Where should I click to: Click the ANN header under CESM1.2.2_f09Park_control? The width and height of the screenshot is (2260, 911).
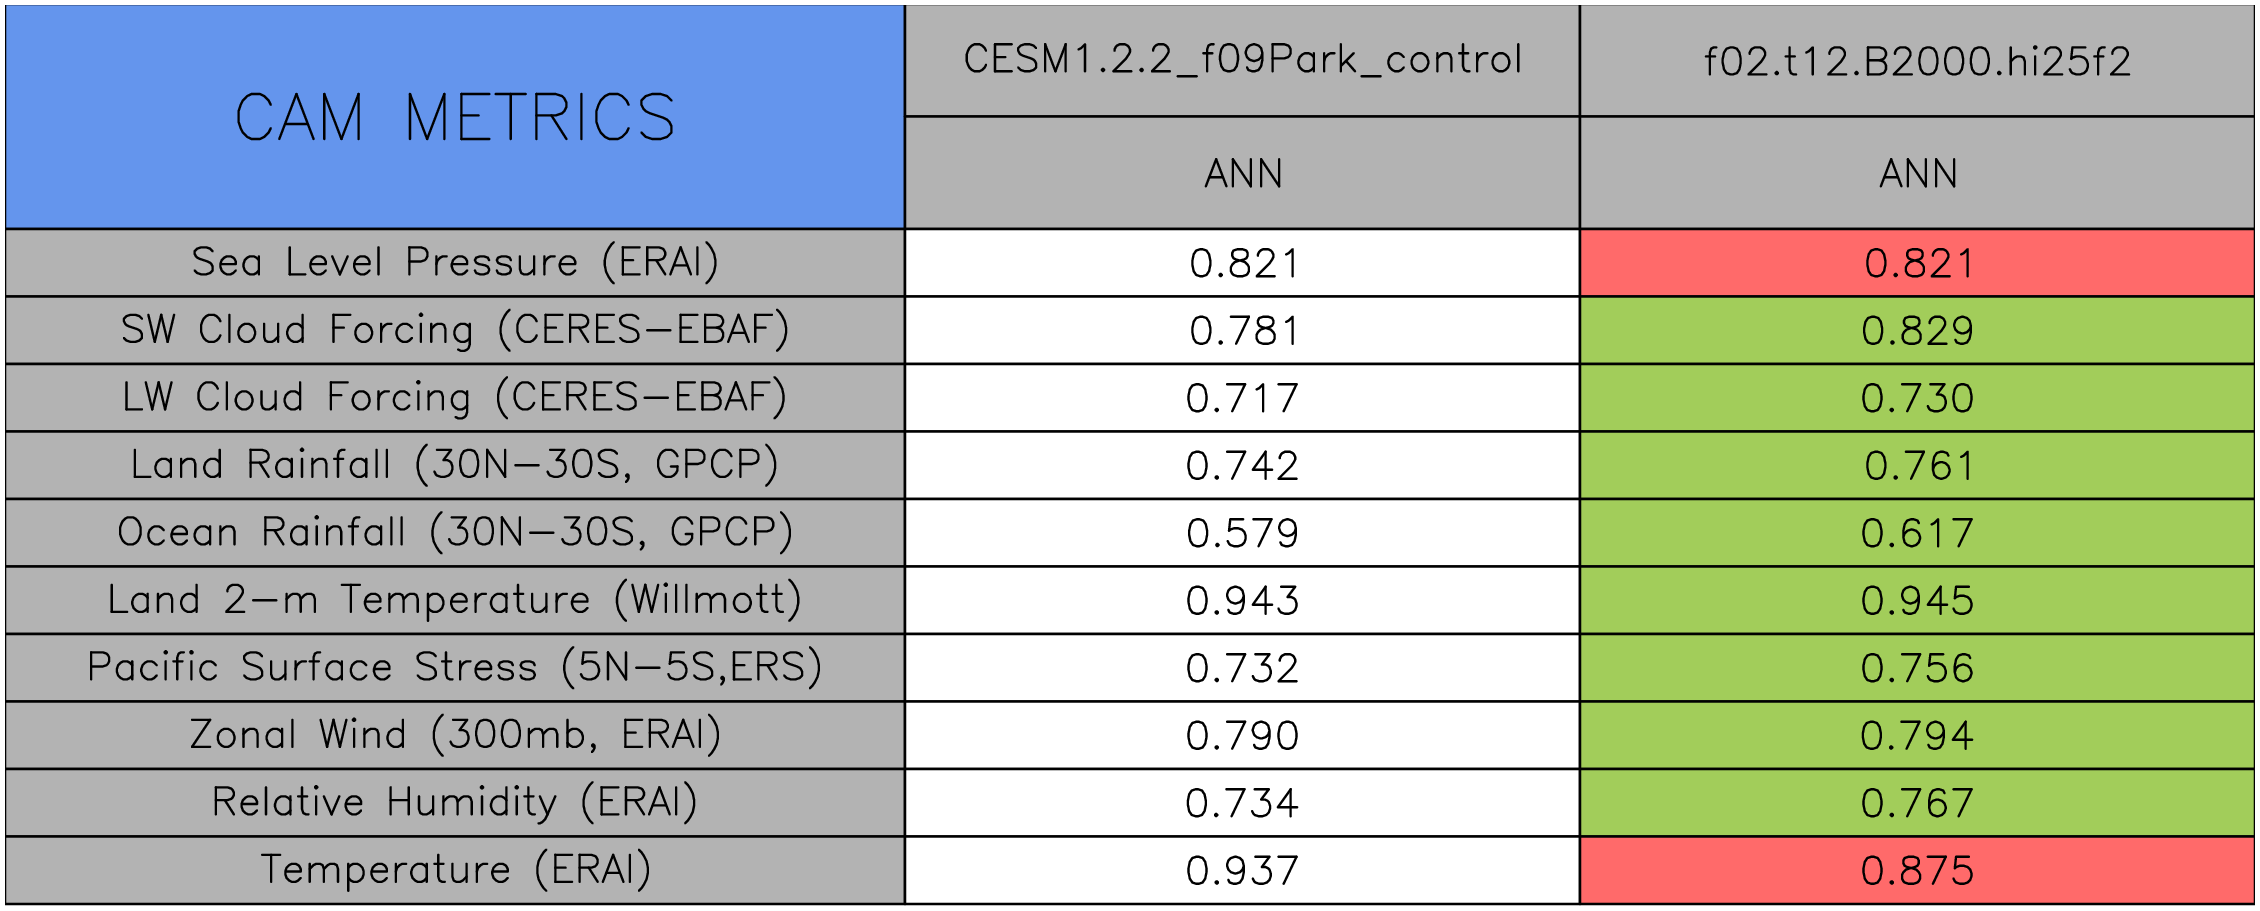(1242, 173)
